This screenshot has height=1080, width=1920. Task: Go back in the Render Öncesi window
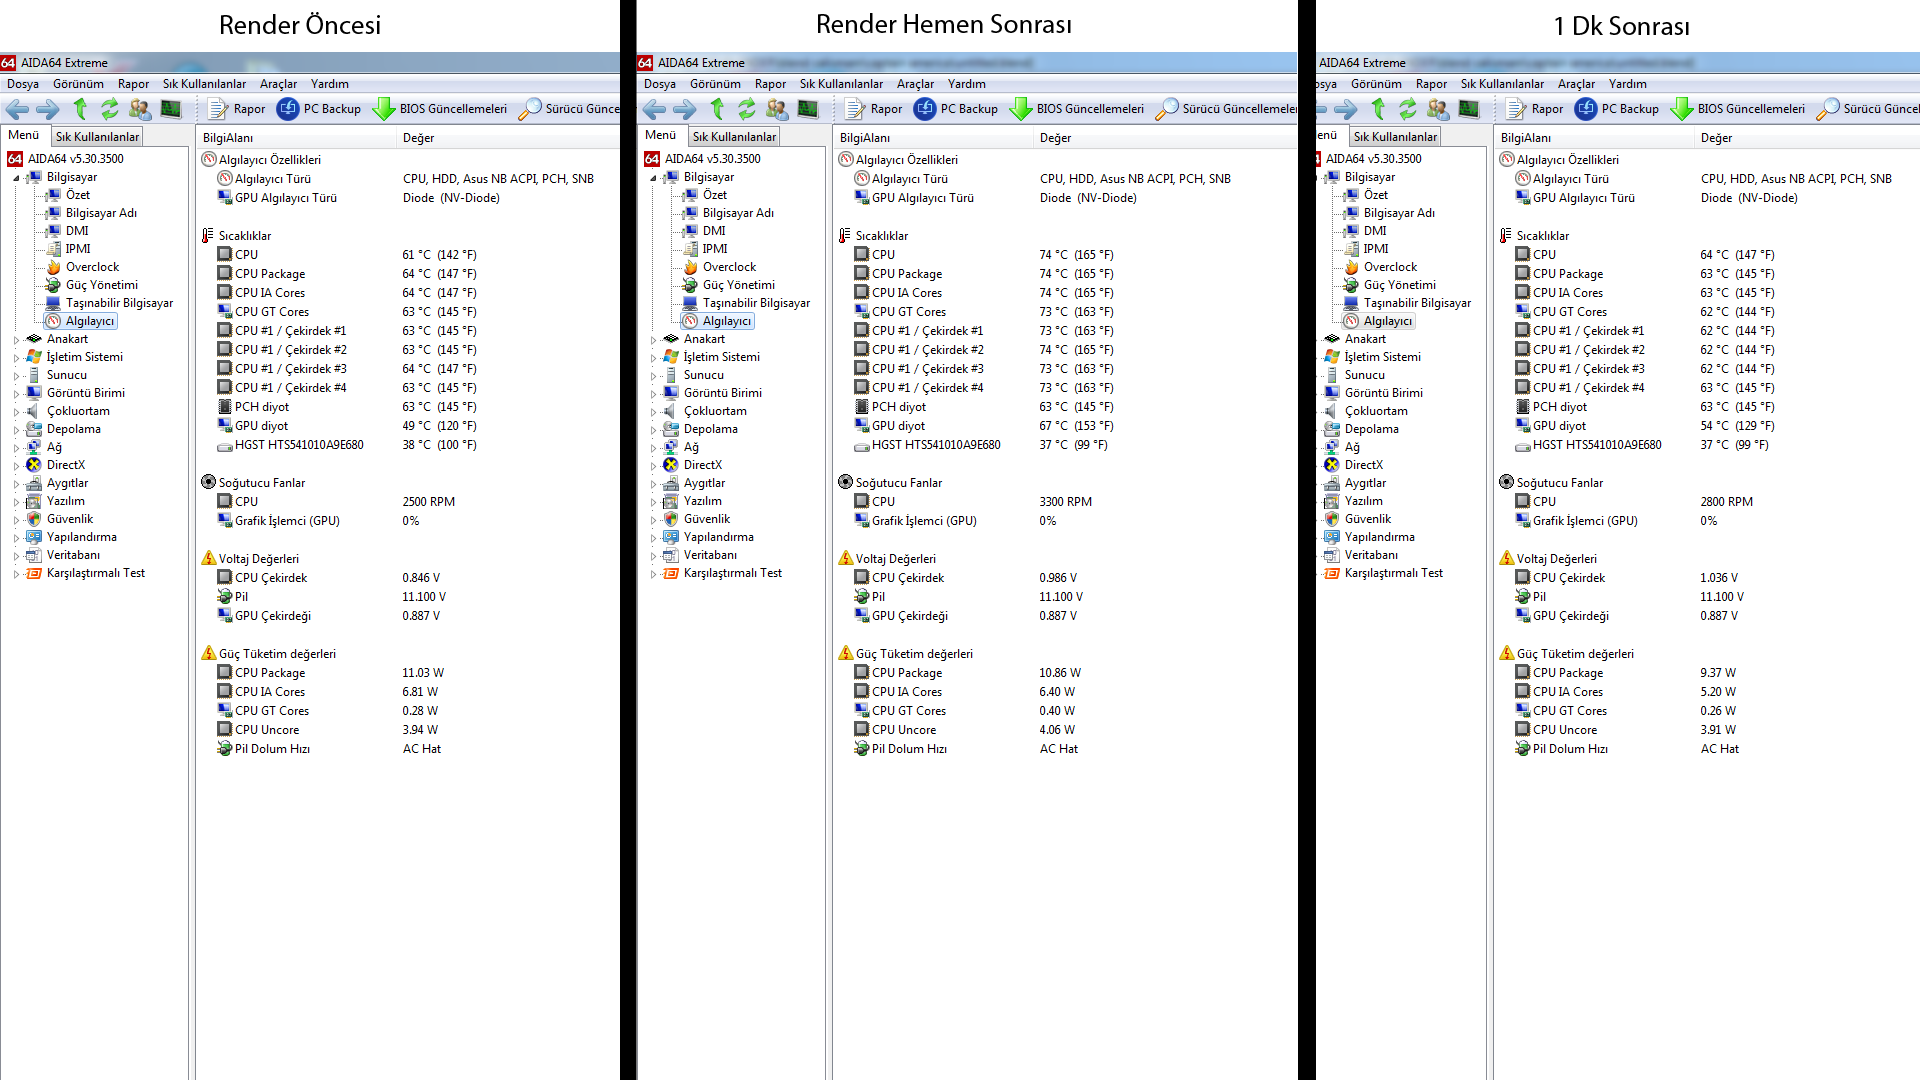(17, 109)
